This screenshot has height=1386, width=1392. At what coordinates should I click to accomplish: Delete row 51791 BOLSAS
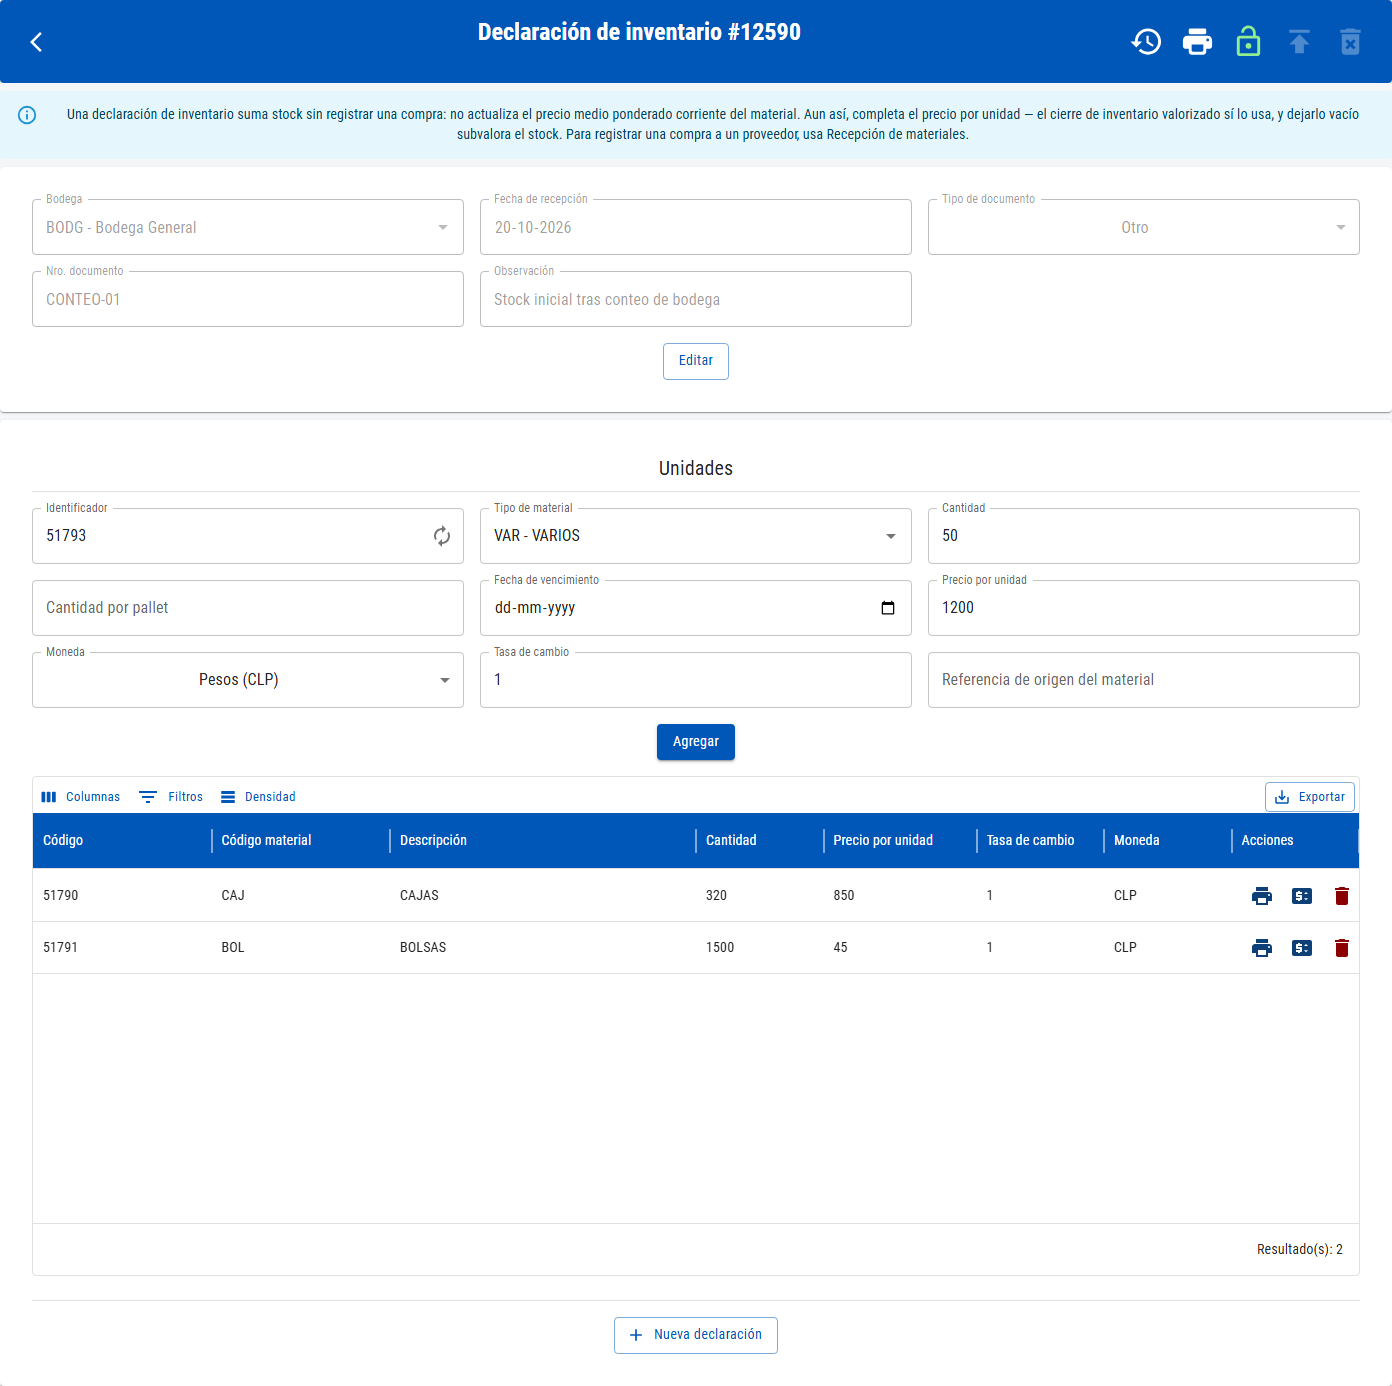point(1342,948)
